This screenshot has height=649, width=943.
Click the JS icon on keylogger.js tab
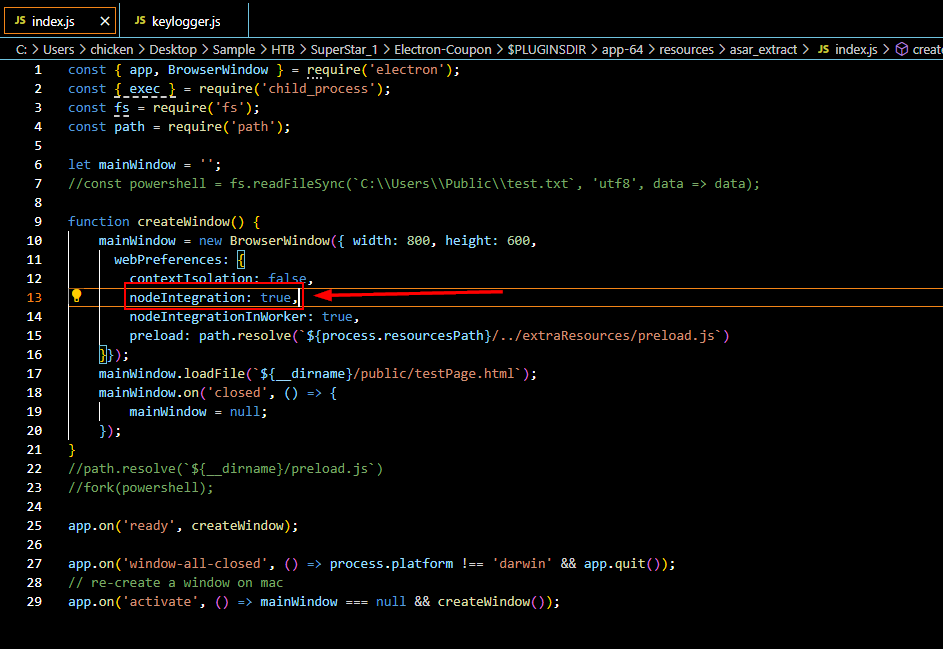coord(140,21)
